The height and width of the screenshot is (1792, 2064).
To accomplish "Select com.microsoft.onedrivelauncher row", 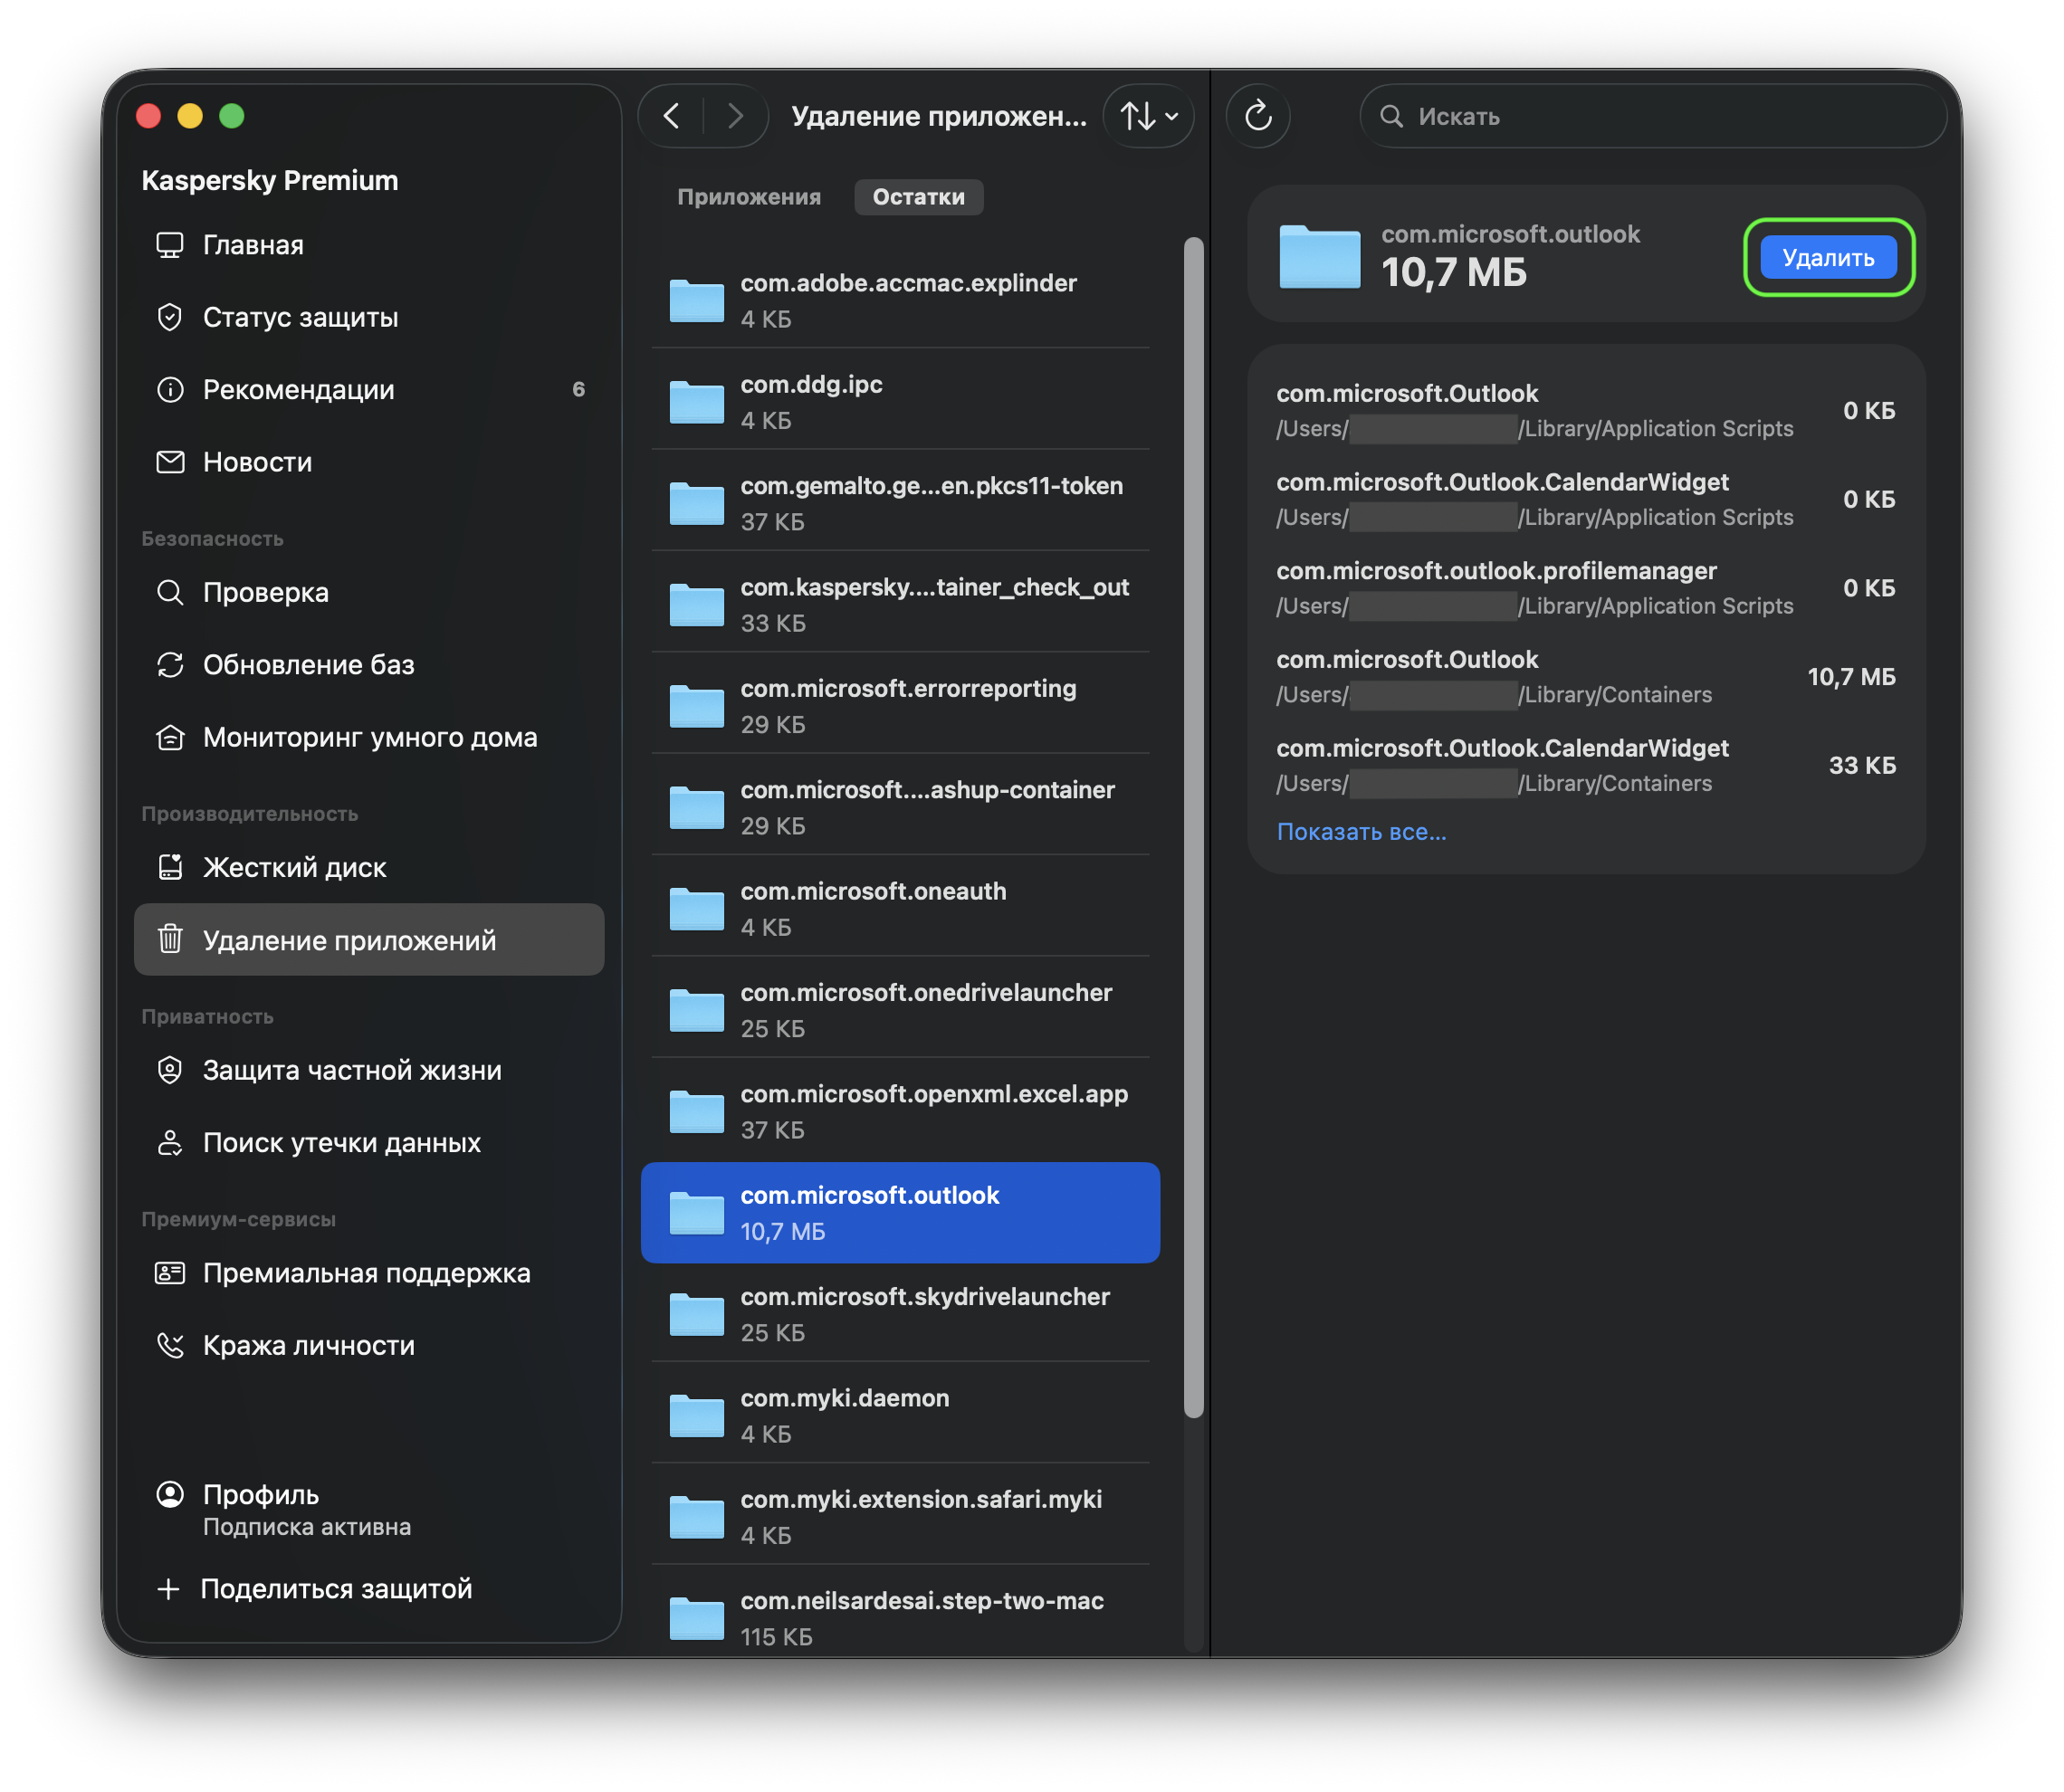I will pyautogui.click(x=900, y=1010).
